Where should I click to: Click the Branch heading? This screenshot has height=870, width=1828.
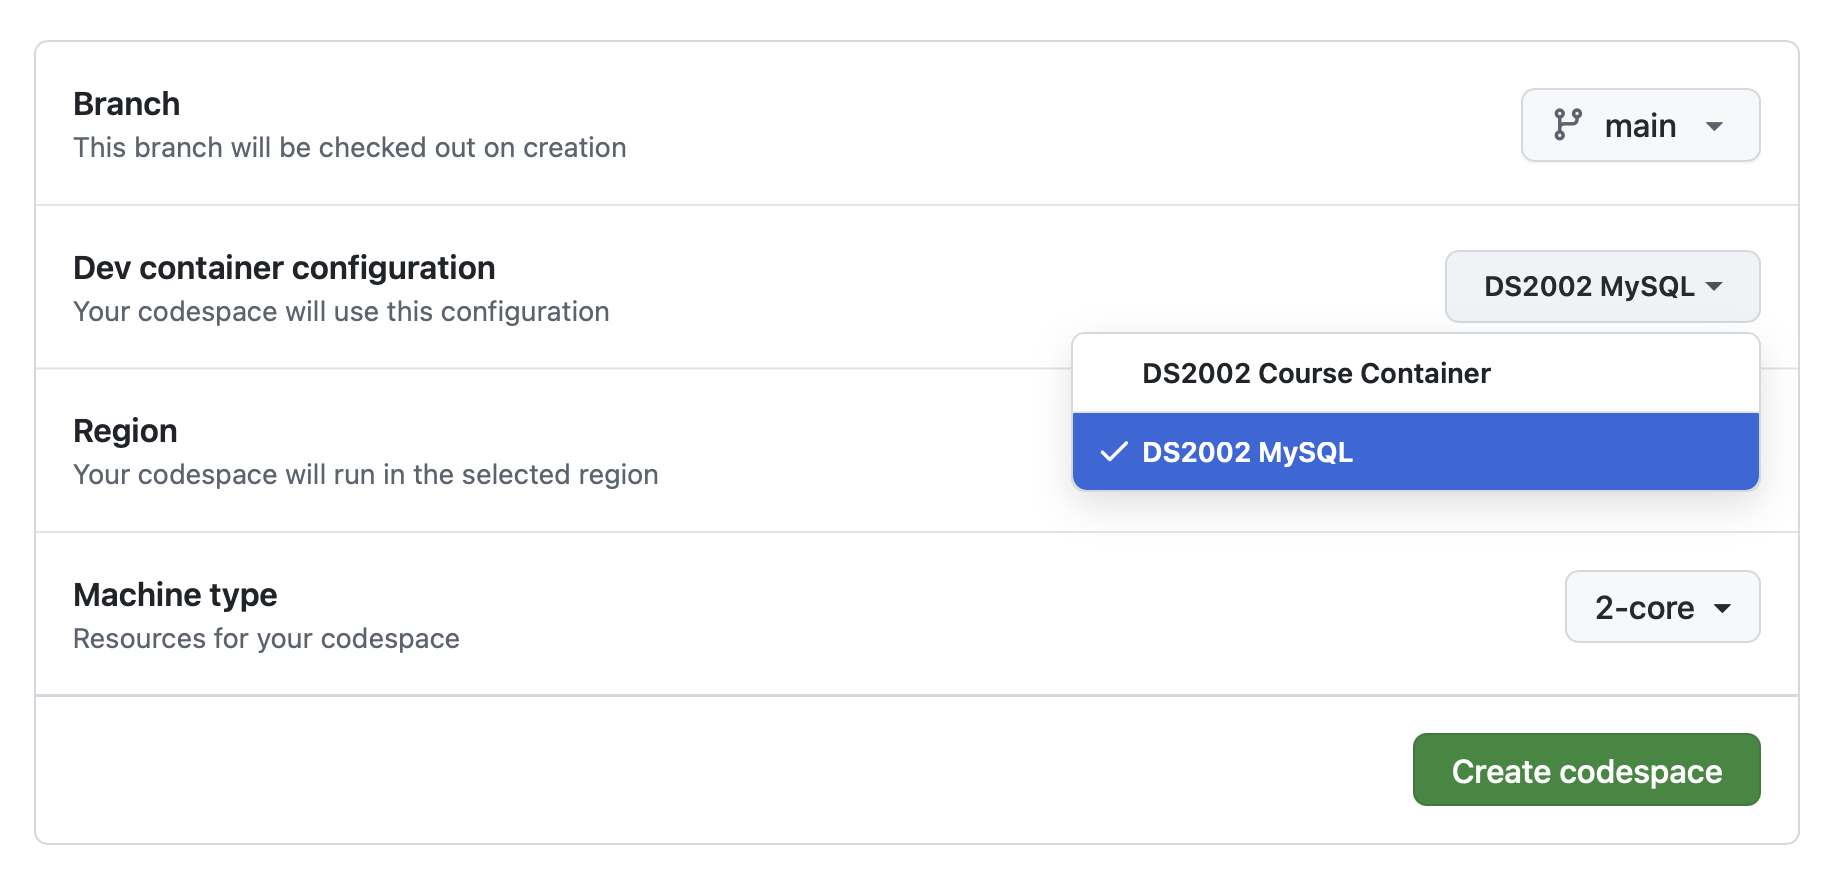[127, 104]
